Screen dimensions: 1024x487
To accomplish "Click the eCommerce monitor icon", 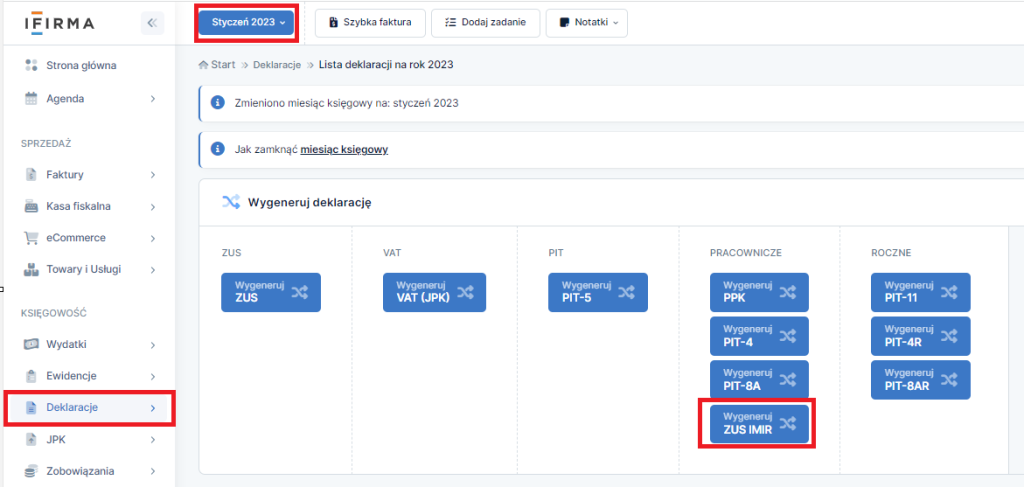I will tap(31, 238).
